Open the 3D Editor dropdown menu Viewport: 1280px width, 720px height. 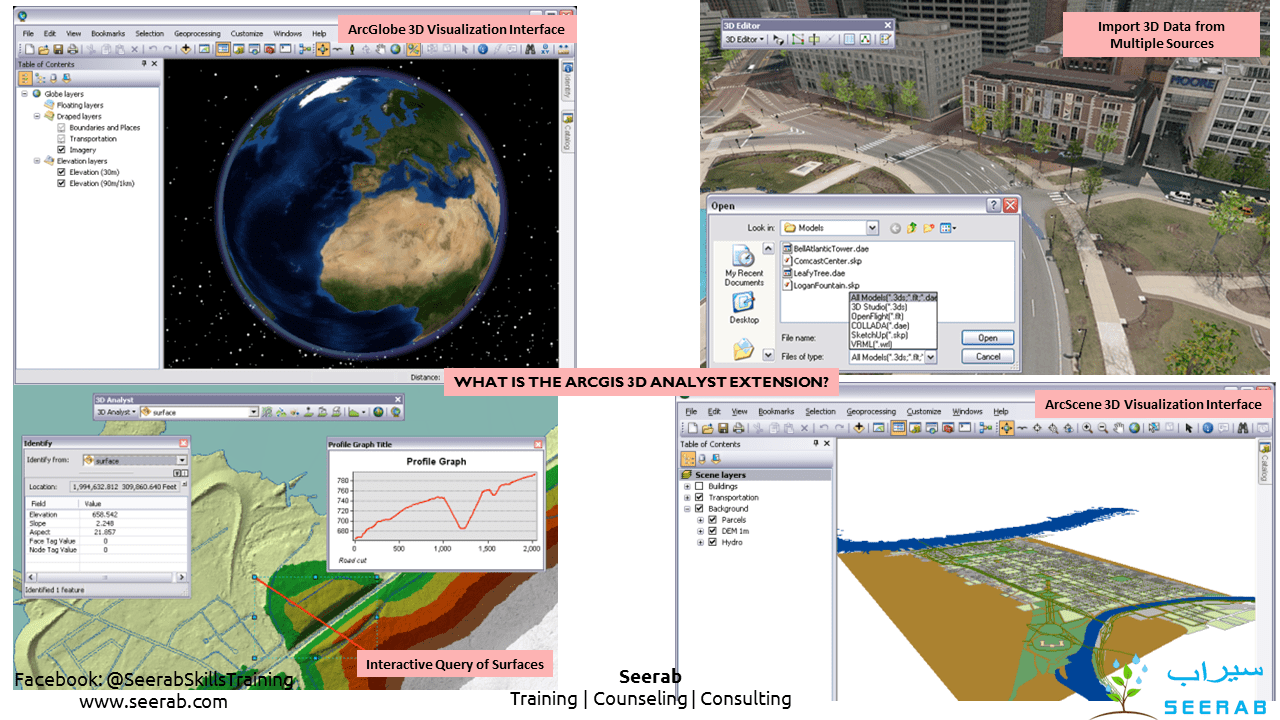745,39
